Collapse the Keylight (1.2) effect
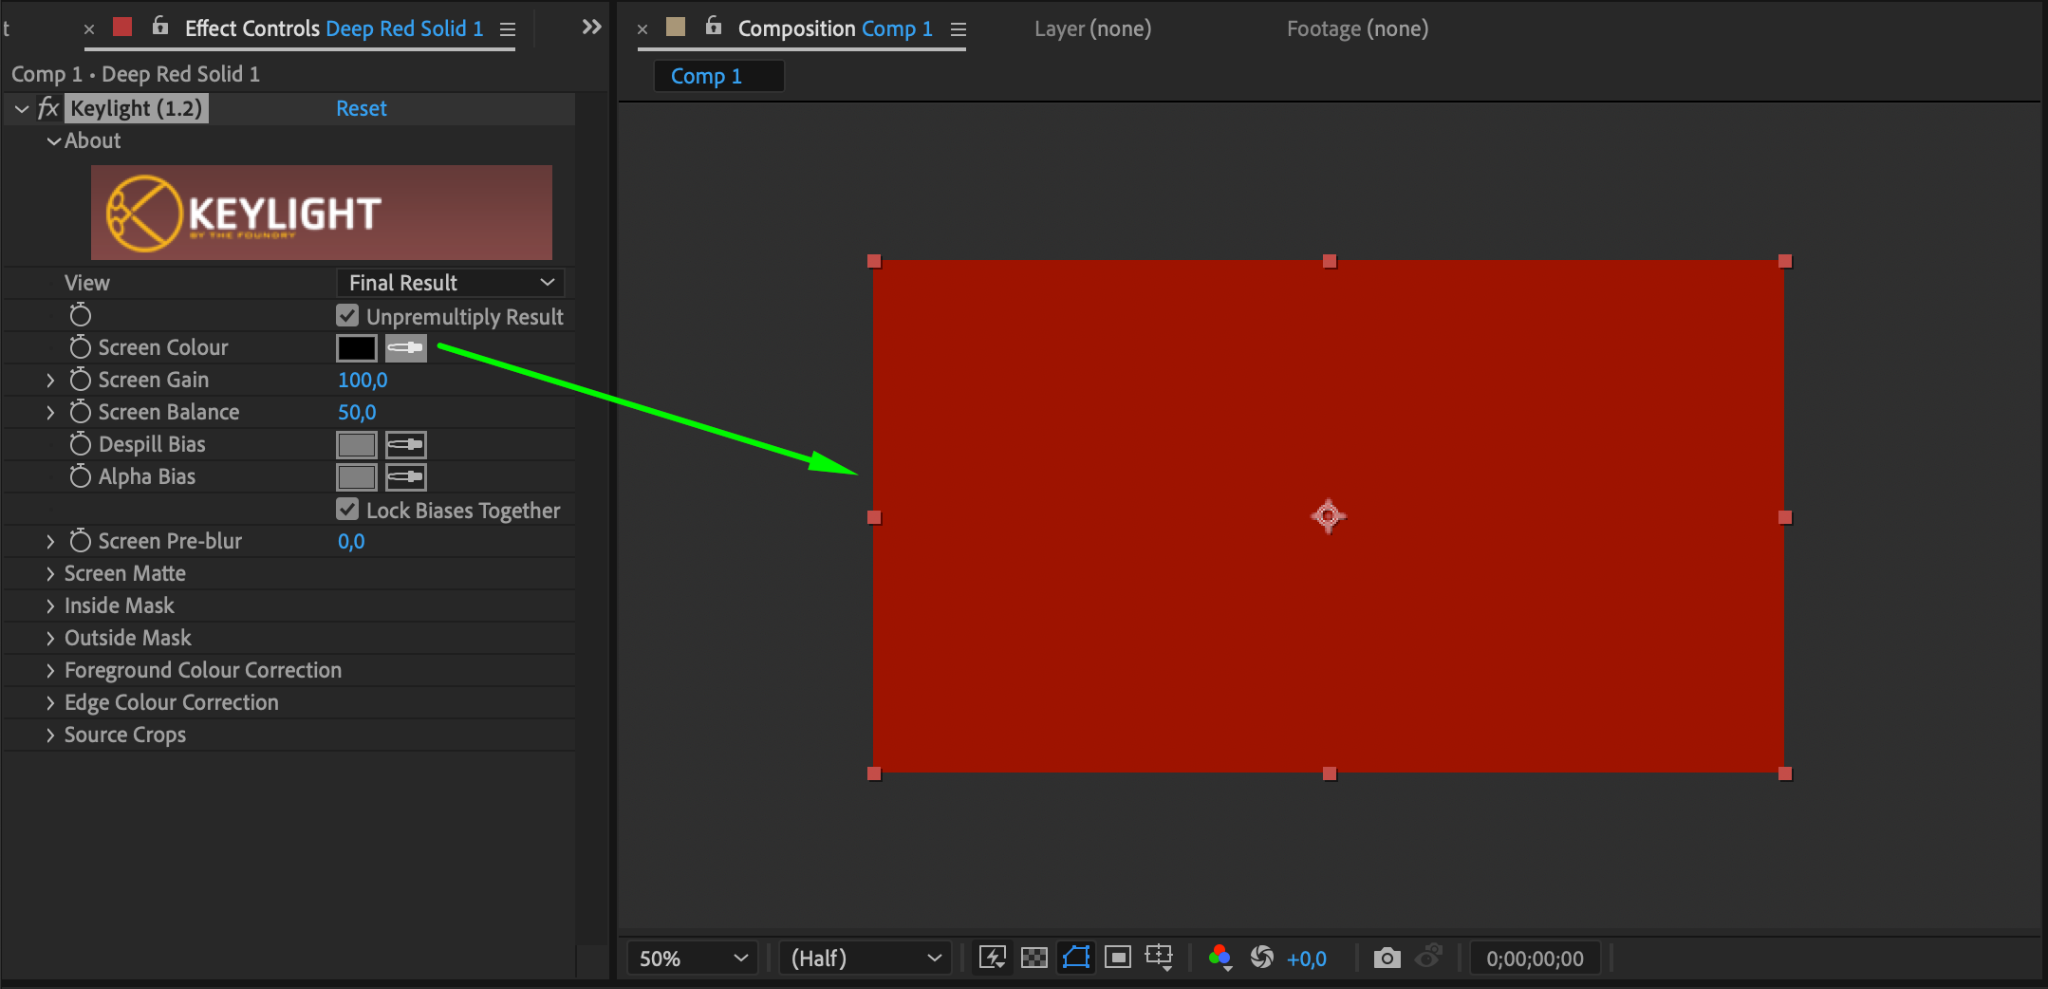The height and width of the screenshot is (989, 2048). 21,108
